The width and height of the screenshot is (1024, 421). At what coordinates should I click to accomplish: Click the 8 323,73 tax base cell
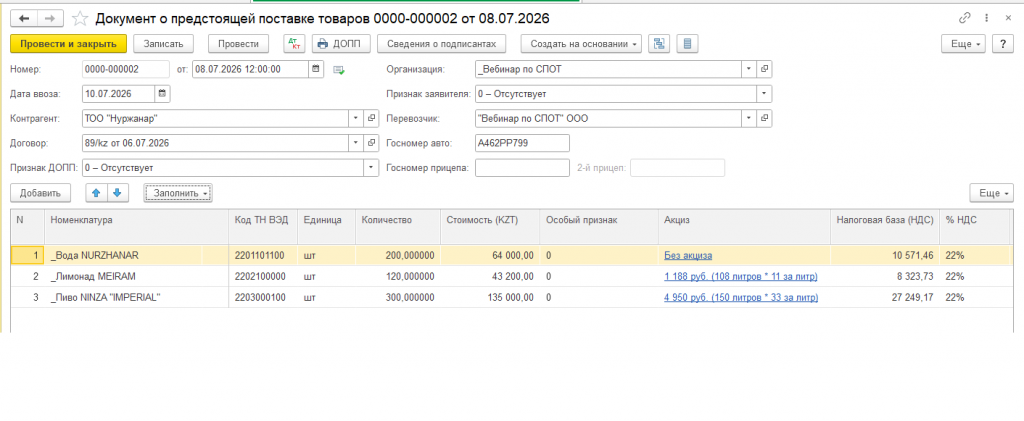(885, 277)
